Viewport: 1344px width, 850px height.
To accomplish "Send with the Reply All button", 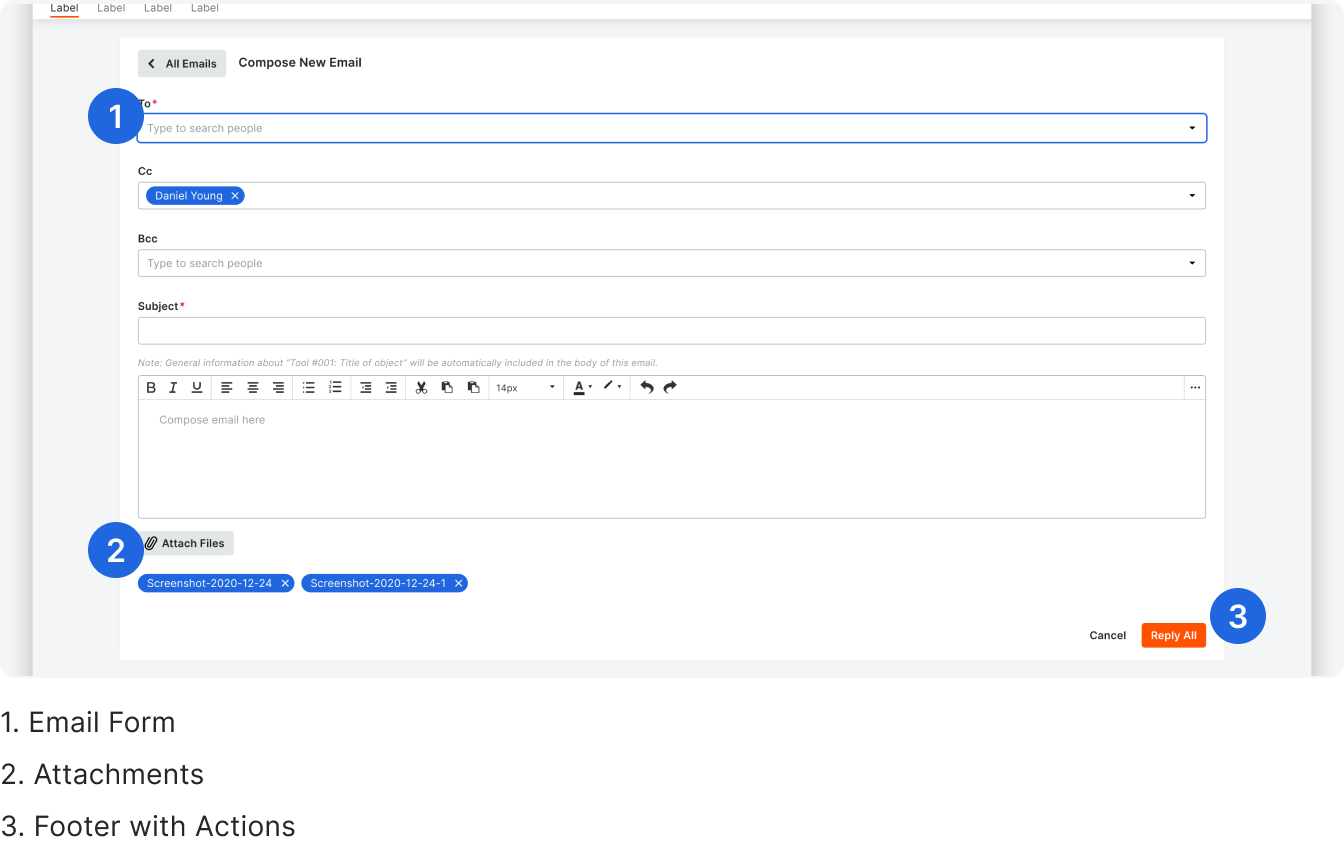I will click(1174, 635).
